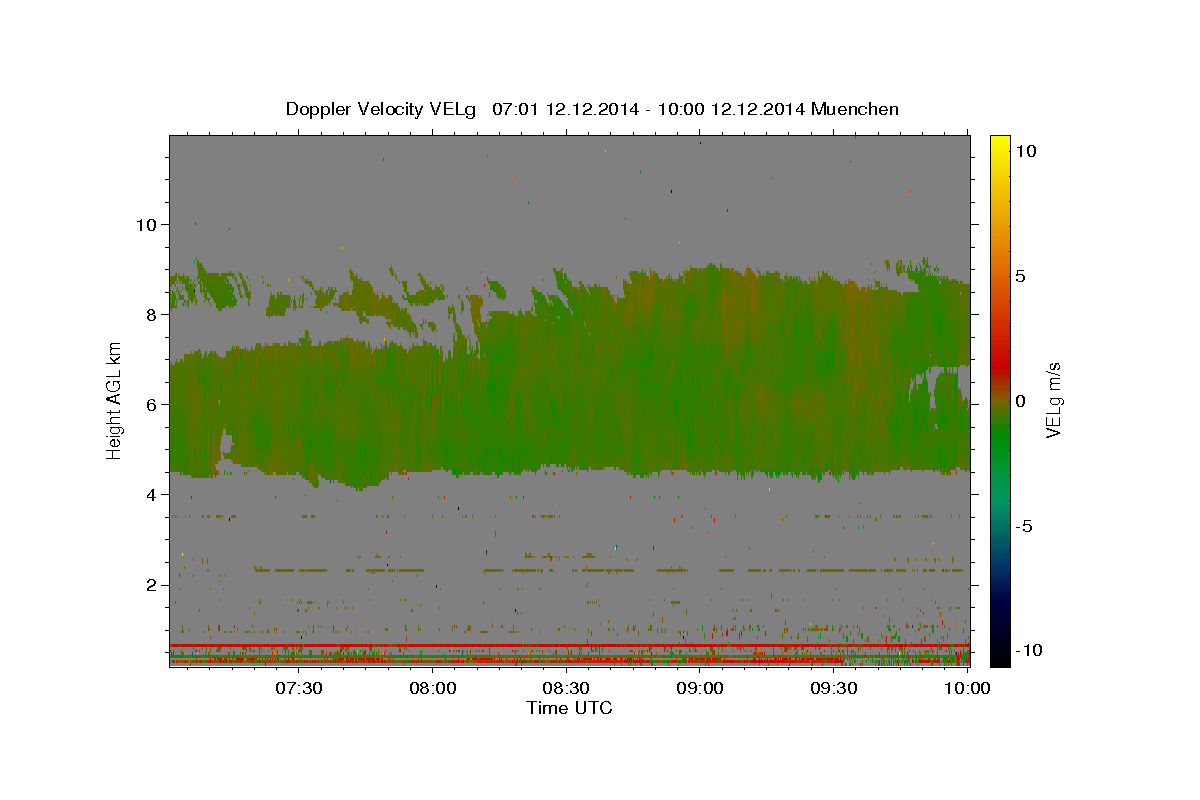Click the yellow top of the colorbar
The height and width of the screenshot is (800, 1200).
(999, 145)
